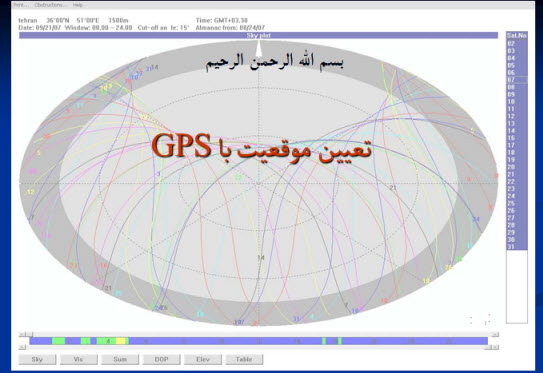Select satellite 12 in Sat.No list
The image size is (543, 373).
517,116
